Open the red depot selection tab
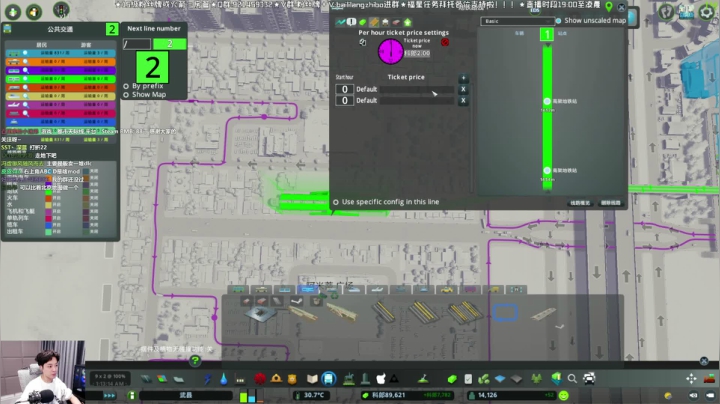The image size is (720, 404). point(396,22)
